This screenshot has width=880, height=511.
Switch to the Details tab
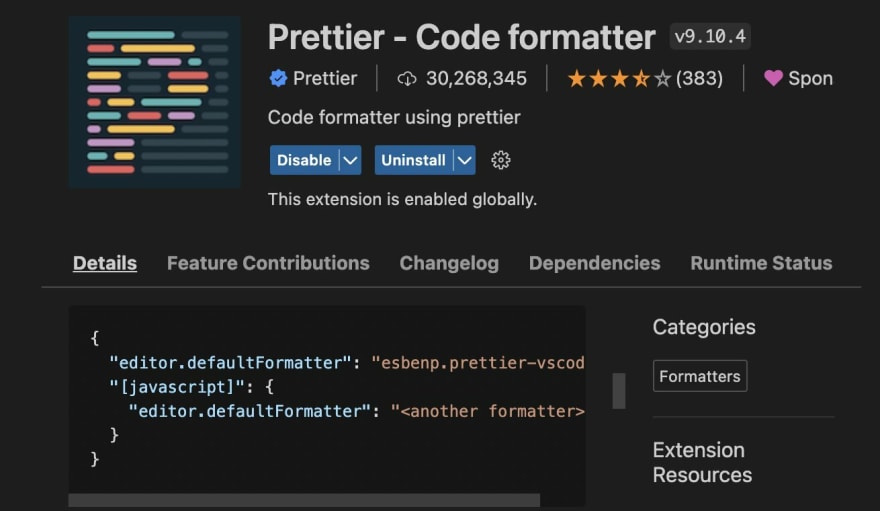pos(105,263)
